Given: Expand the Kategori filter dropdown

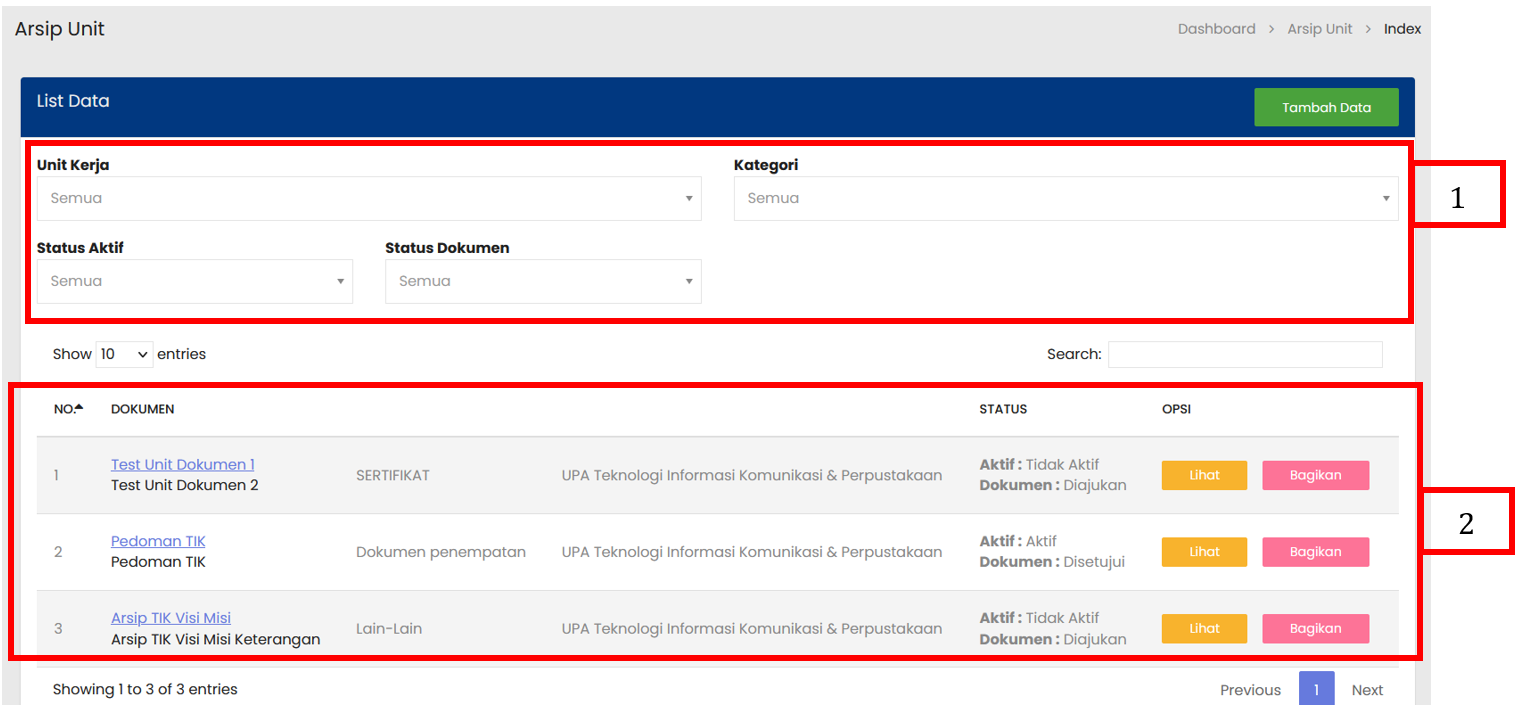Looking at the screenshot, I should click(x=1065, y=198).
